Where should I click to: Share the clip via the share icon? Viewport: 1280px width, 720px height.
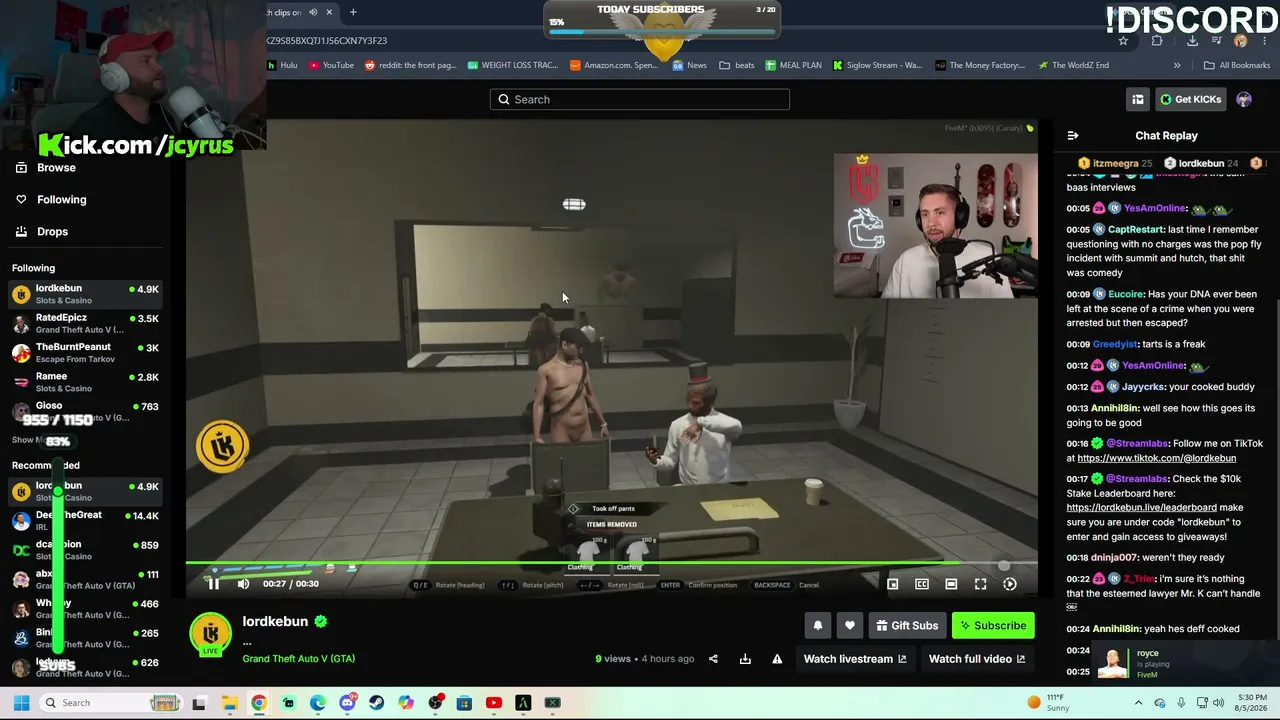713,659
